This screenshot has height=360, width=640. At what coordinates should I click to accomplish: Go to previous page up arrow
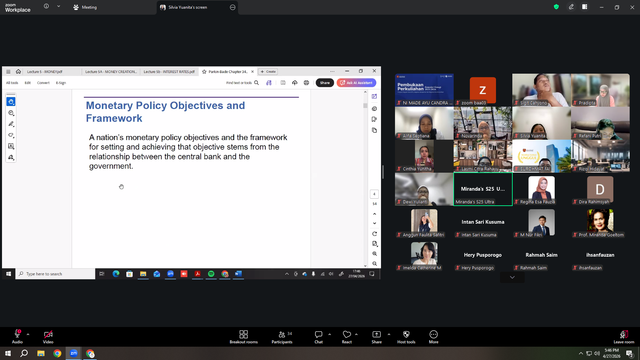374,214
